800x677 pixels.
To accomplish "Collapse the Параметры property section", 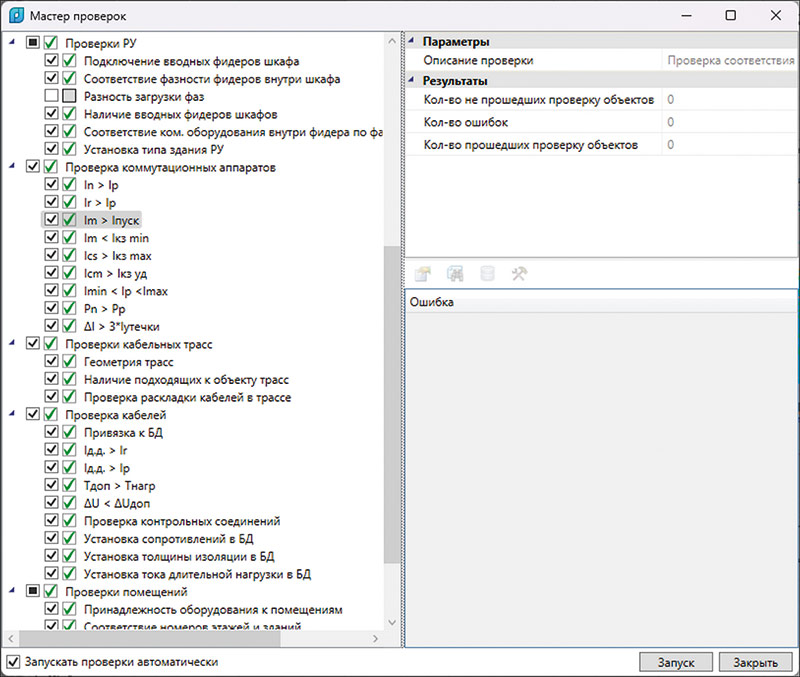I will coord(411,42).
